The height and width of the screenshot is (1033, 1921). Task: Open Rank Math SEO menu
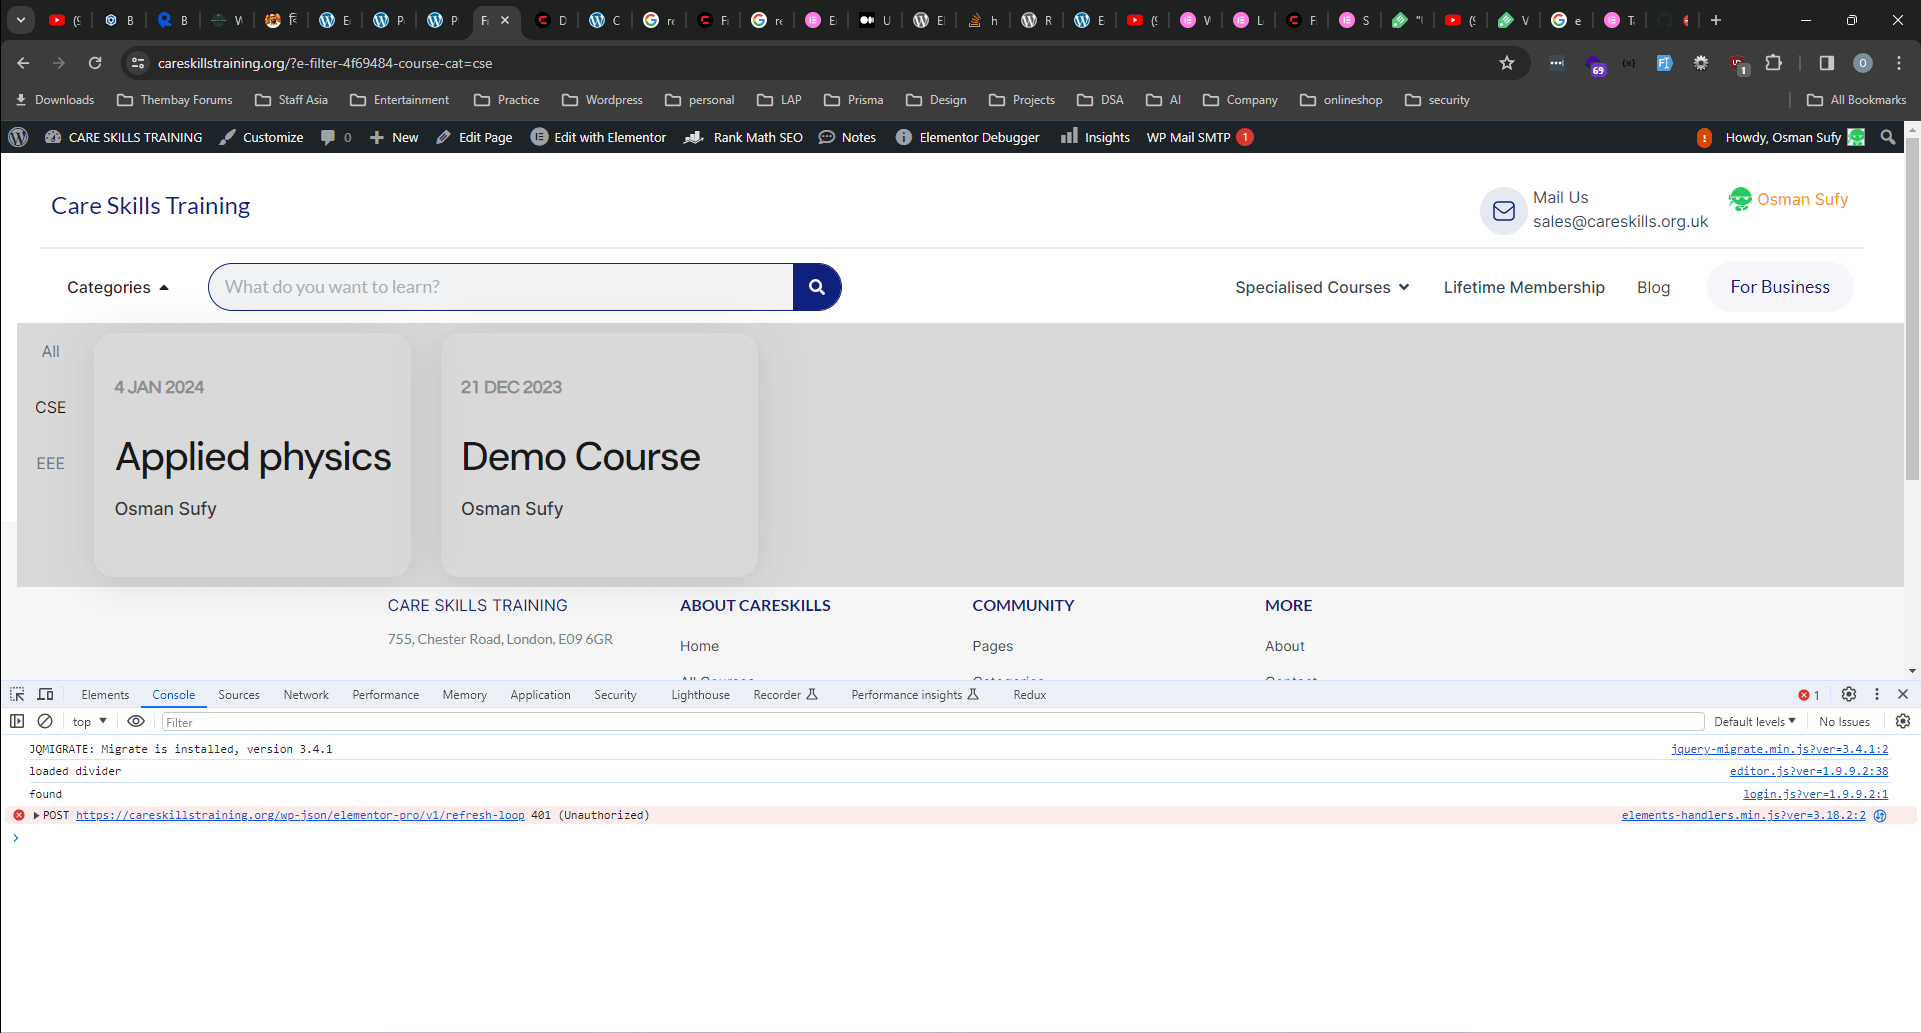(743, 137)
